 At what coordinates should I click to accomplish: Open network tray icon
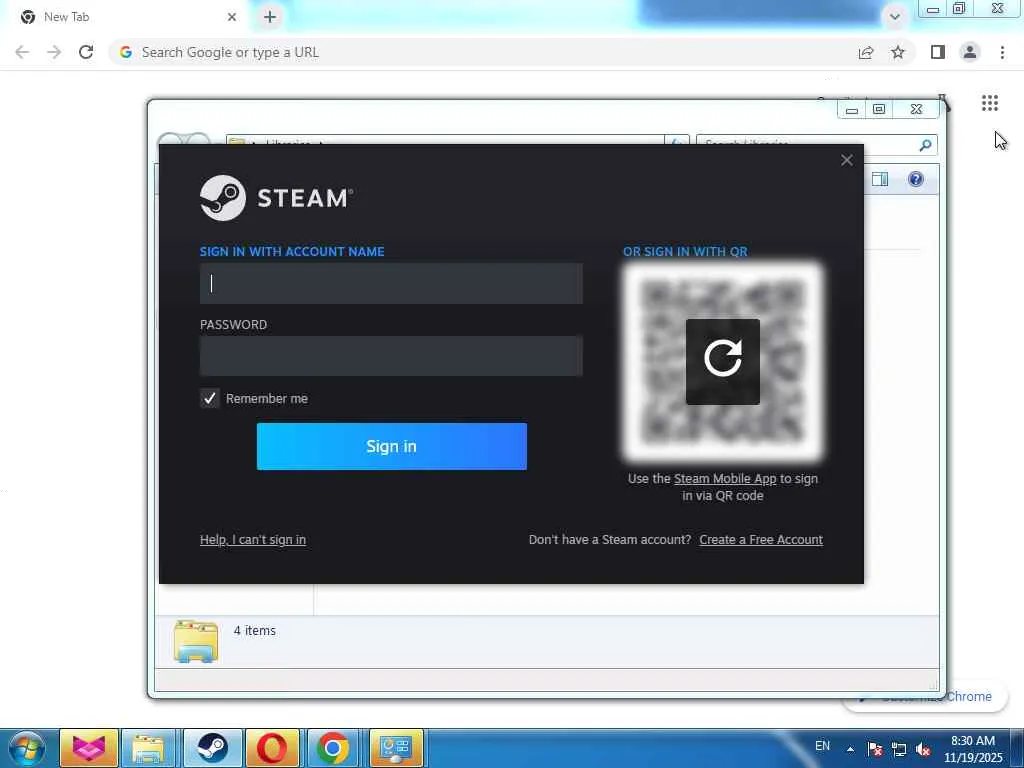899,749
